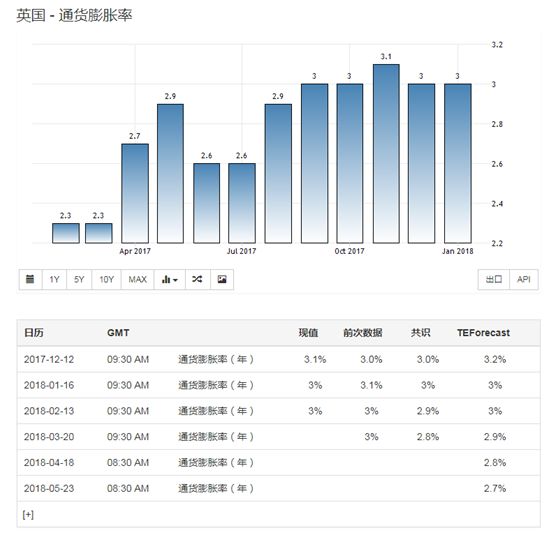The width and height of the screenshot is (558, 537).
Task: Click the TEForecast column header
Action: click(483, 333)
